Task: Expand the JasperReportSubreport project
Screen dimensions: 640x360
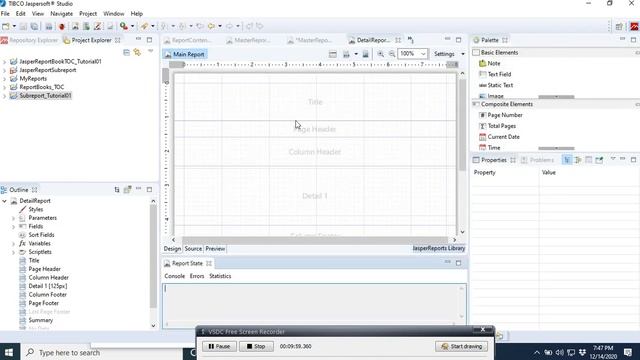Action: click(4, 70)
